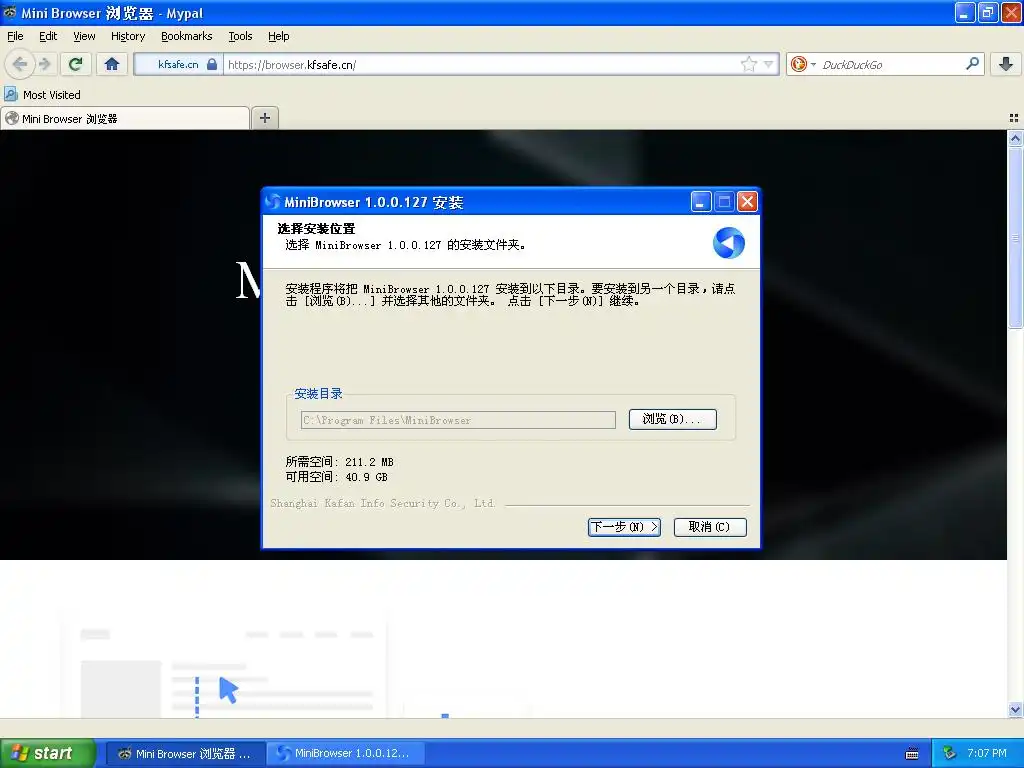Screen dimensions: 1024x768
Task: Minimize the MiniBrowser installer dialog
Action: (701, 202)
